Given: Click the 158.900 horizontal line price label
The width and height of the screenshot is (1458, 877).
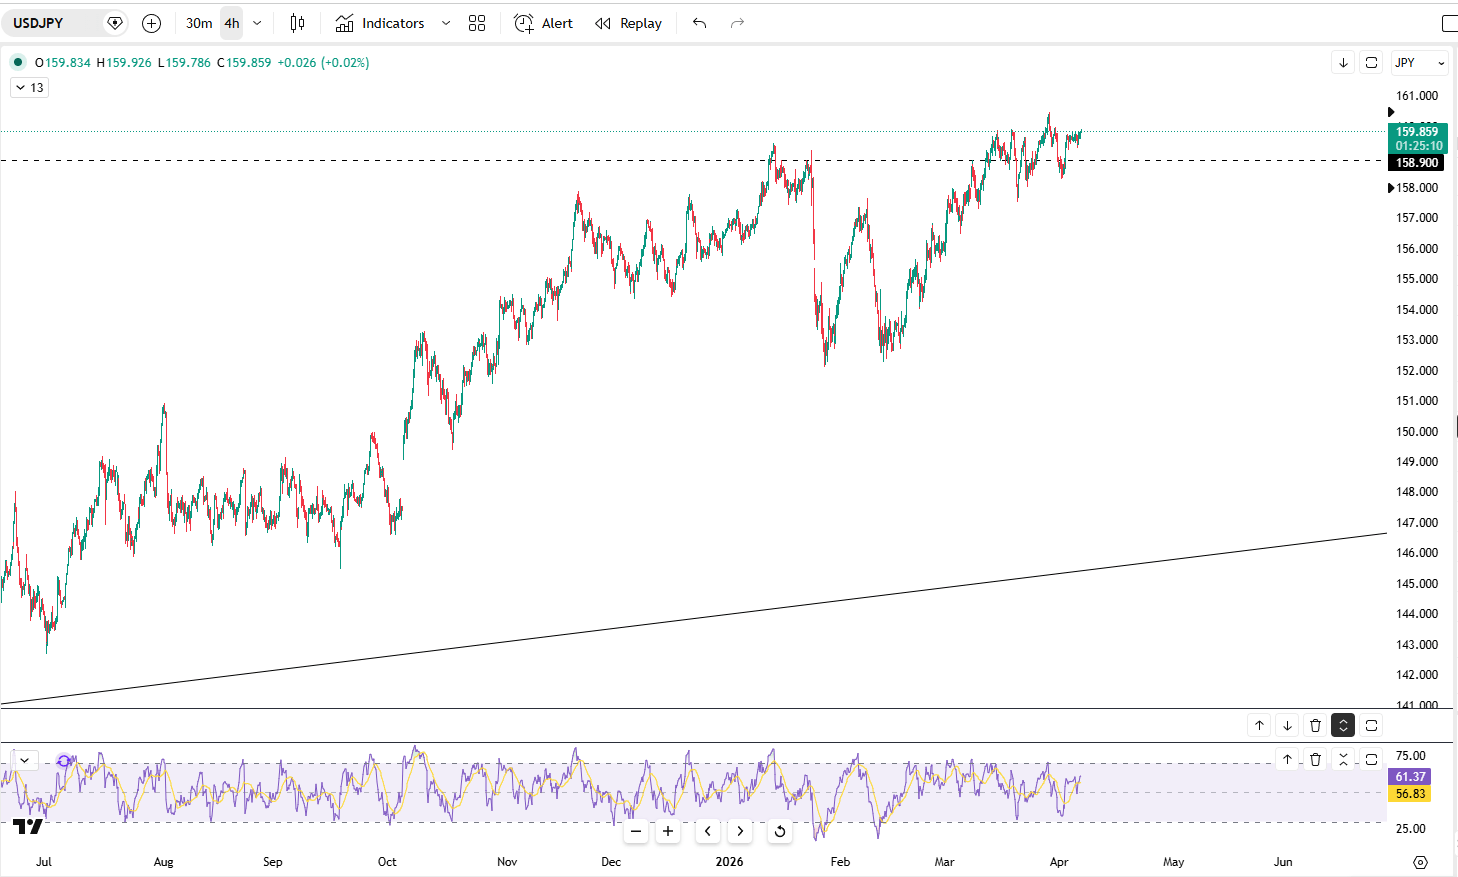Looking at the screenshot, I should tap(1417, 163).
